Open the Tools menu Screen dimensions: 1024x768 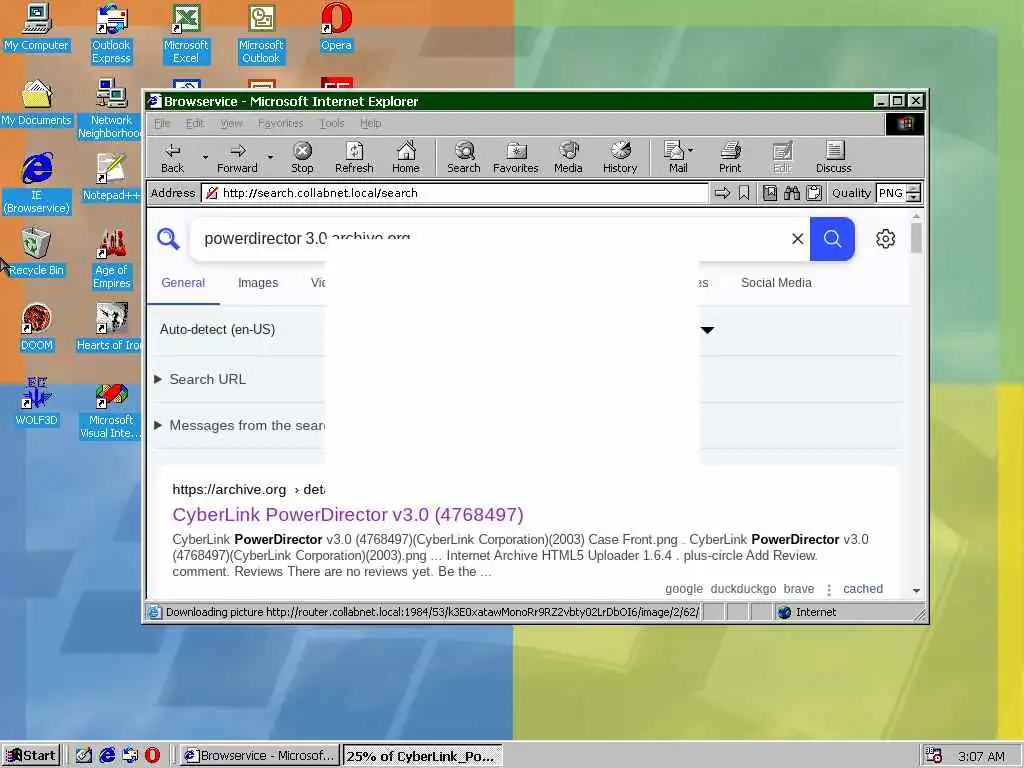point(332,123)
